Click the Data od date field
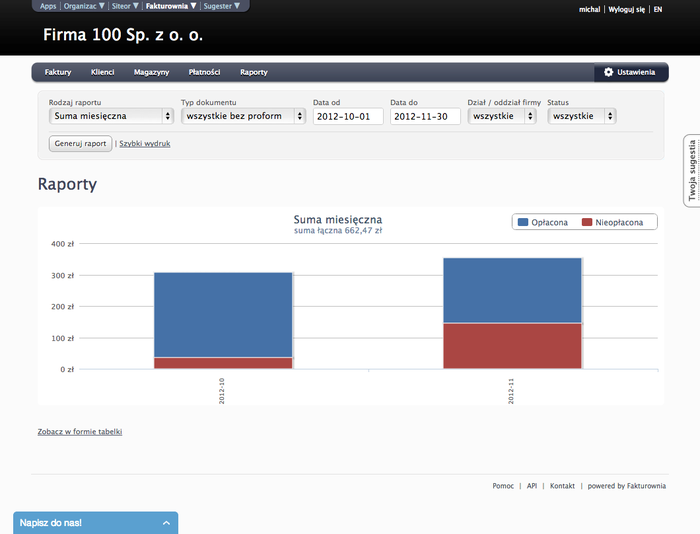Image resolution: width=700 pixels, height=534 pixels. pyautogui.click(x=347, y=116)
